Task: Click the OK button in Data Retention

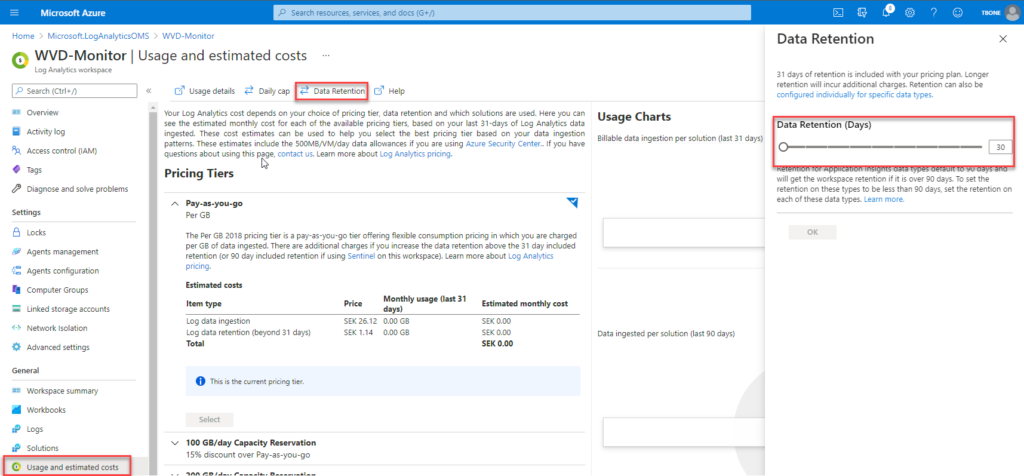Action: click(812, 232)
